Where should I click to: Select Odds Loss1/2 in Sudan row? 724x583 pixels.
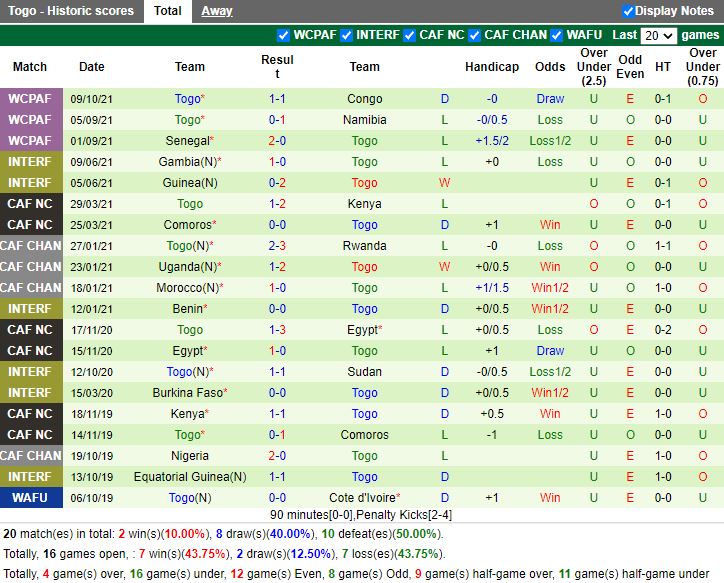tap(550, 372)
